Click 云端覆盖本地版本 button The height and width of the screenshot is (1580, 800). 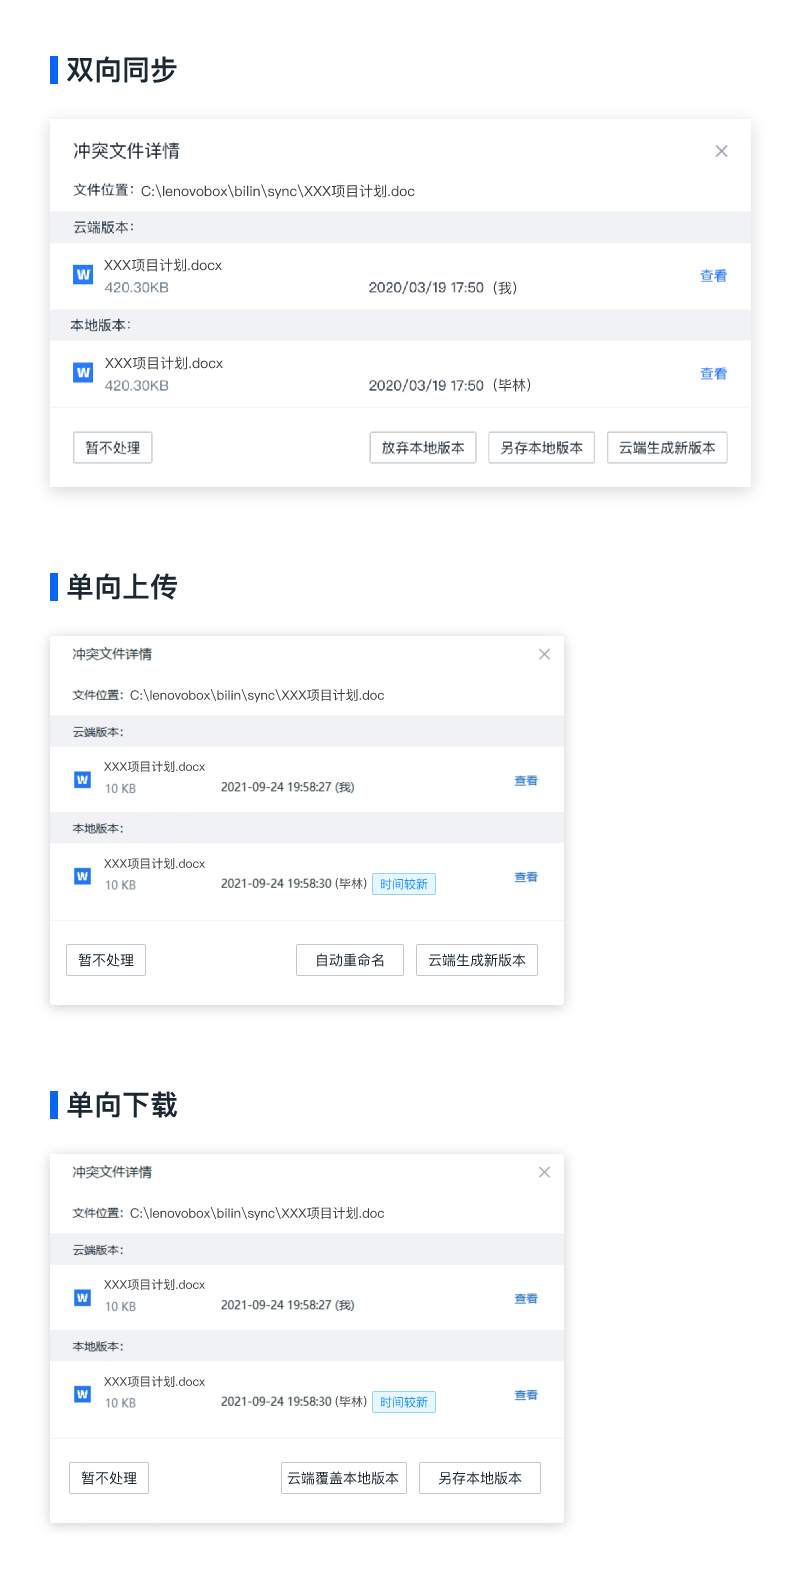(x=343, y=1478)
